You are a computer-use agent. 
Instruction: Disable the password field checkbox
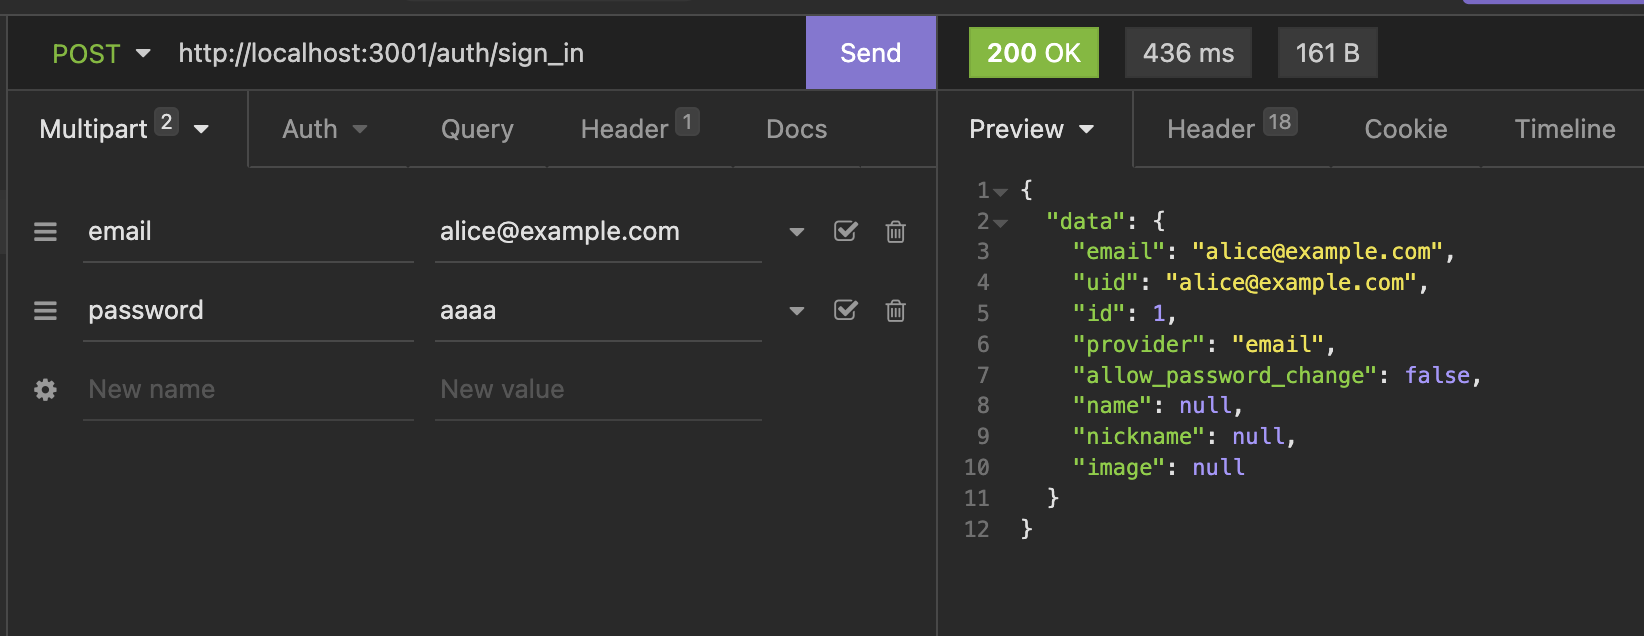845,311
